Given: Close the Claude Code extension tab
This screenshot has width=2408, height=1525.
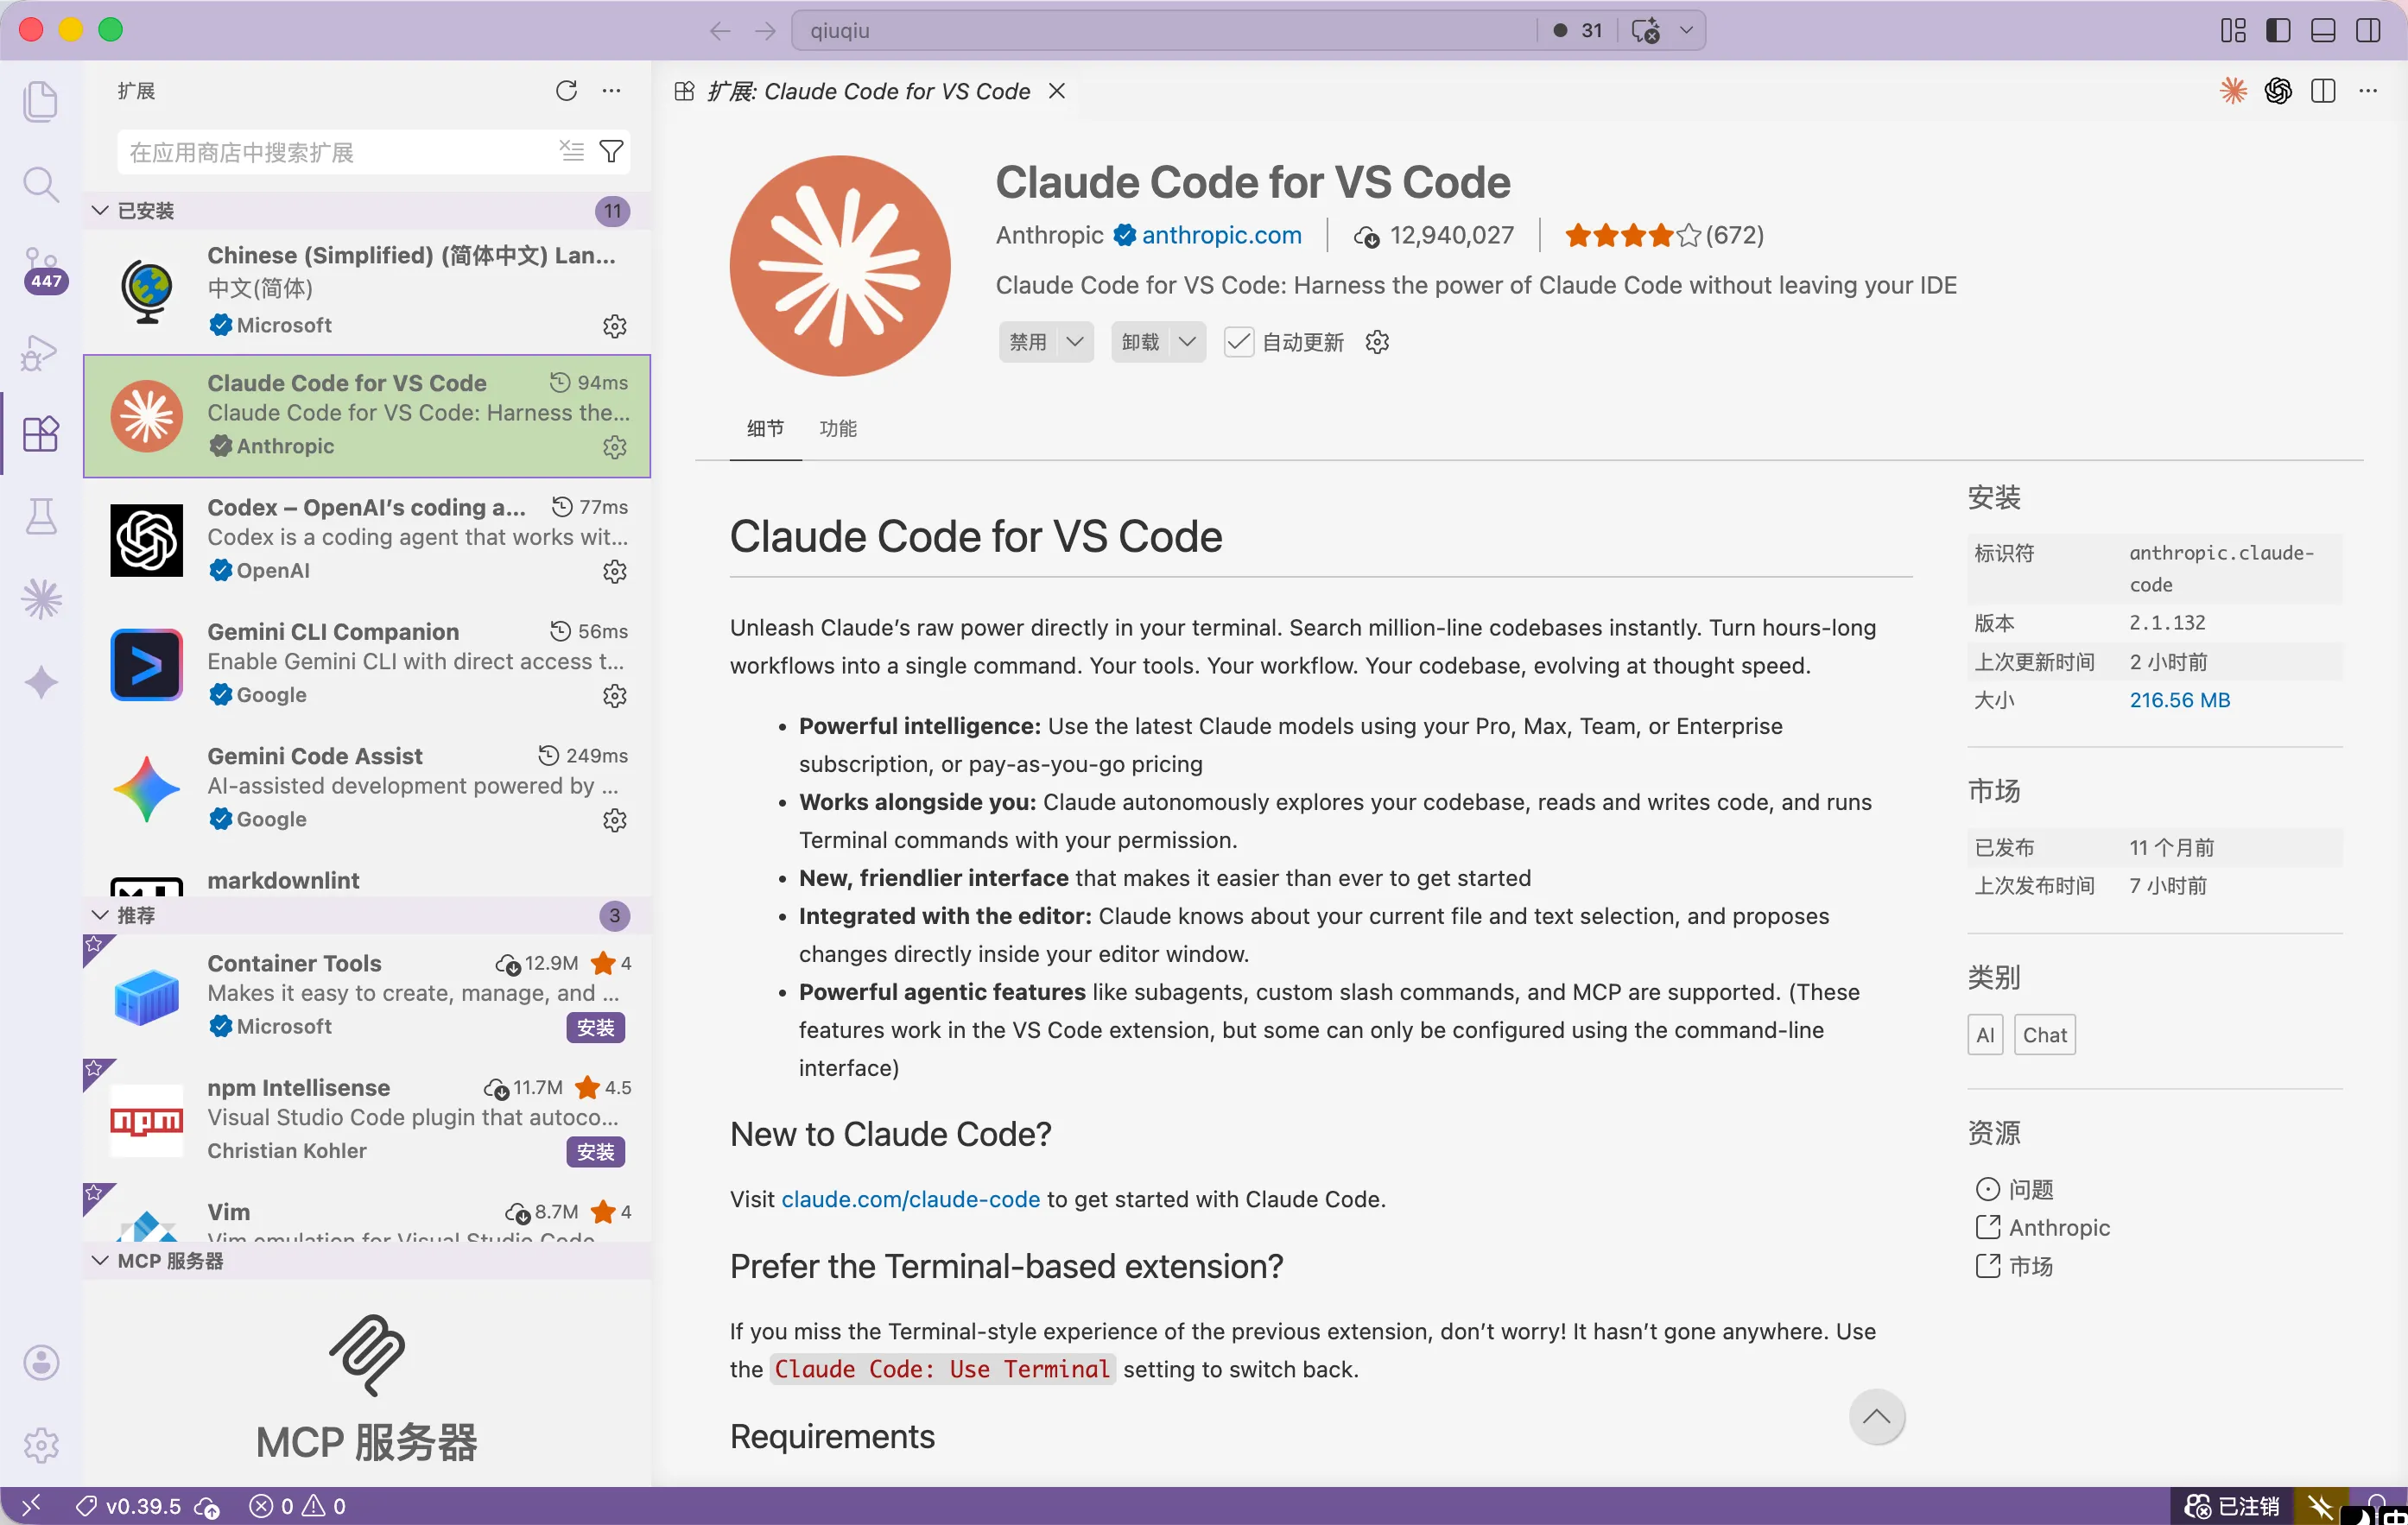Looking at the screenshot, I should (1057, 91).
